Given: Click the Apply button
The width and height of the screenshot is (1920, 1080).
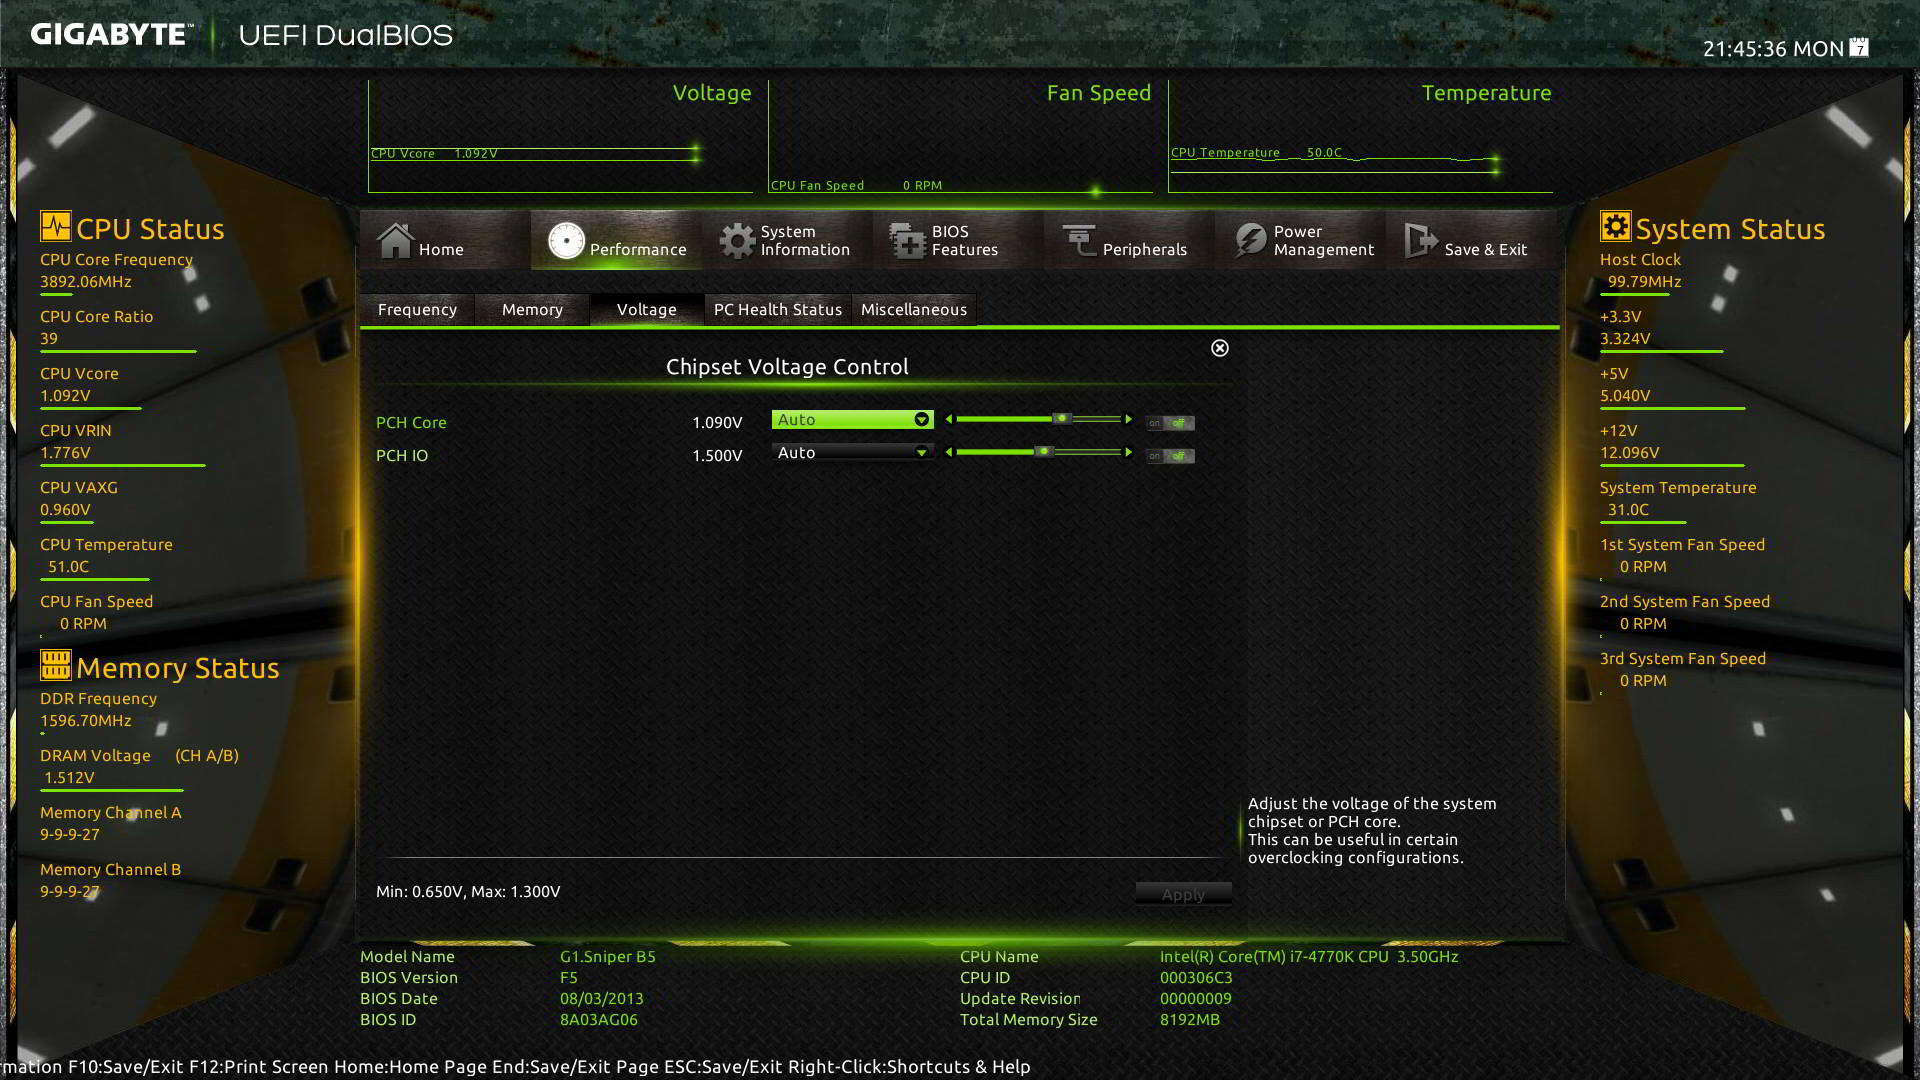Looking at the screenshot, I should (1183, 894).
